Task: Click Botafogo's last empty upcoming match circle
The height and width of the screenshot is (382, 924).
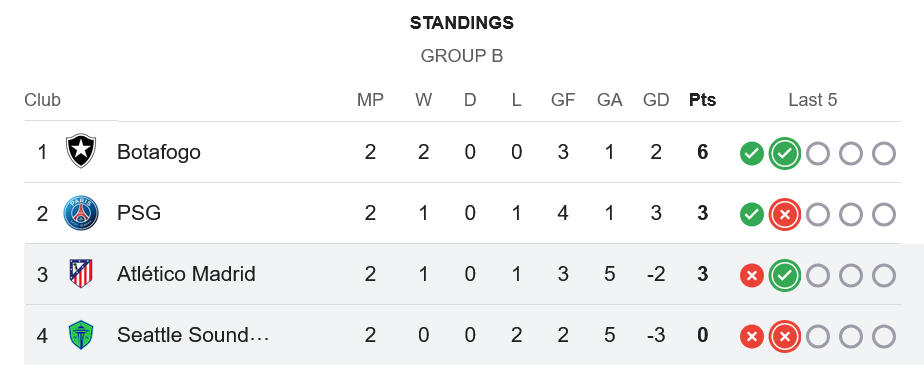Action: [x=883, y=154]
